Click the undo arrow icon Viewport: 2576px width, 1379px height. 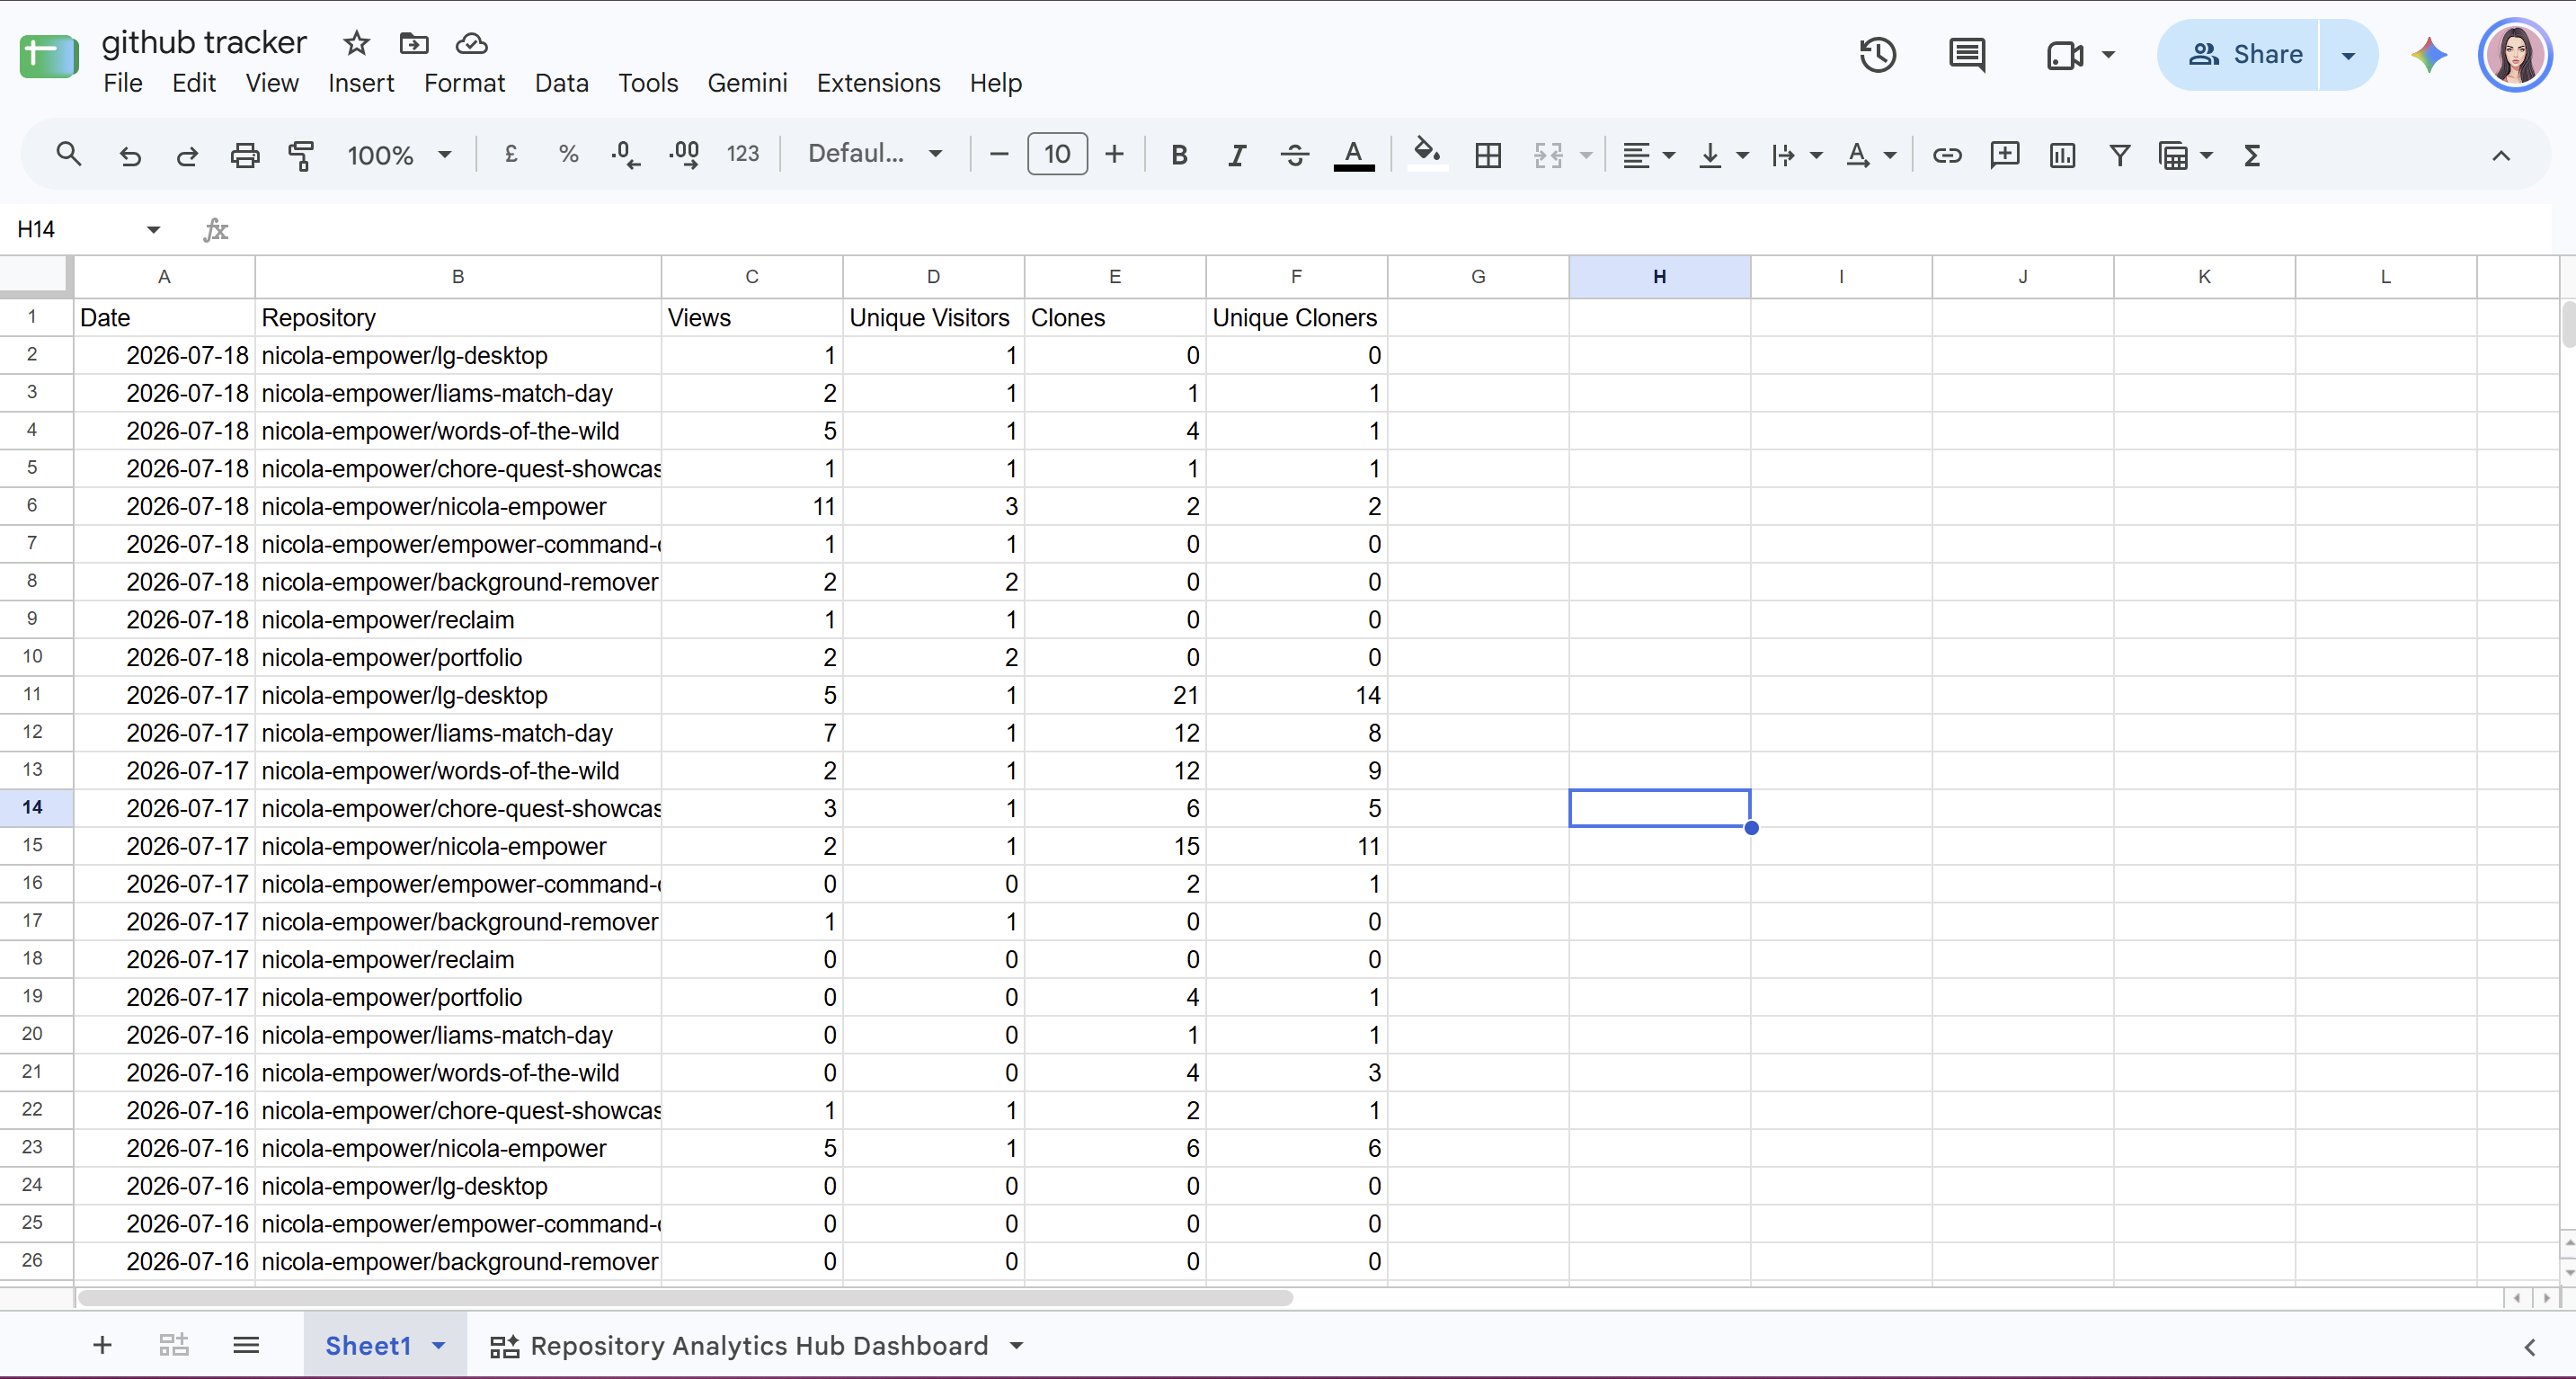coord(130,155)
